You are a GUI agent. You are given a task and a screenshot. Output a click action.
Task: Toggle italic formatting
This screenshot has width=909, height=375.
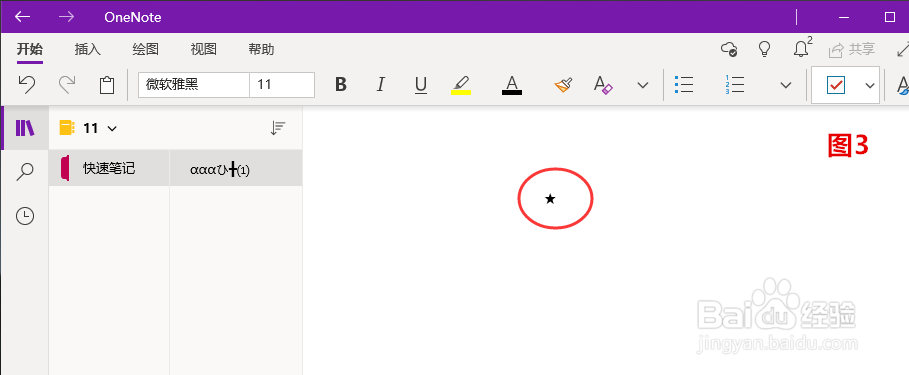pyautogui.click(x=380, y=85)
